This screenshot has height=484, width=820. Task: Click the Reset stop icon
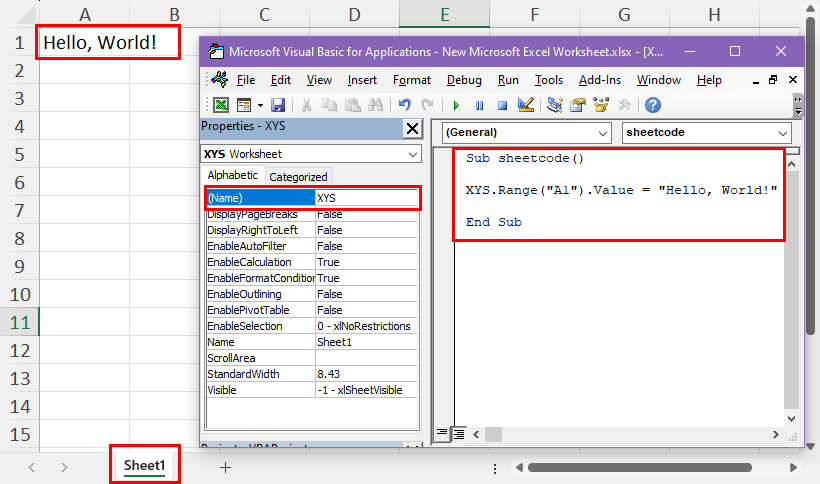502,106
